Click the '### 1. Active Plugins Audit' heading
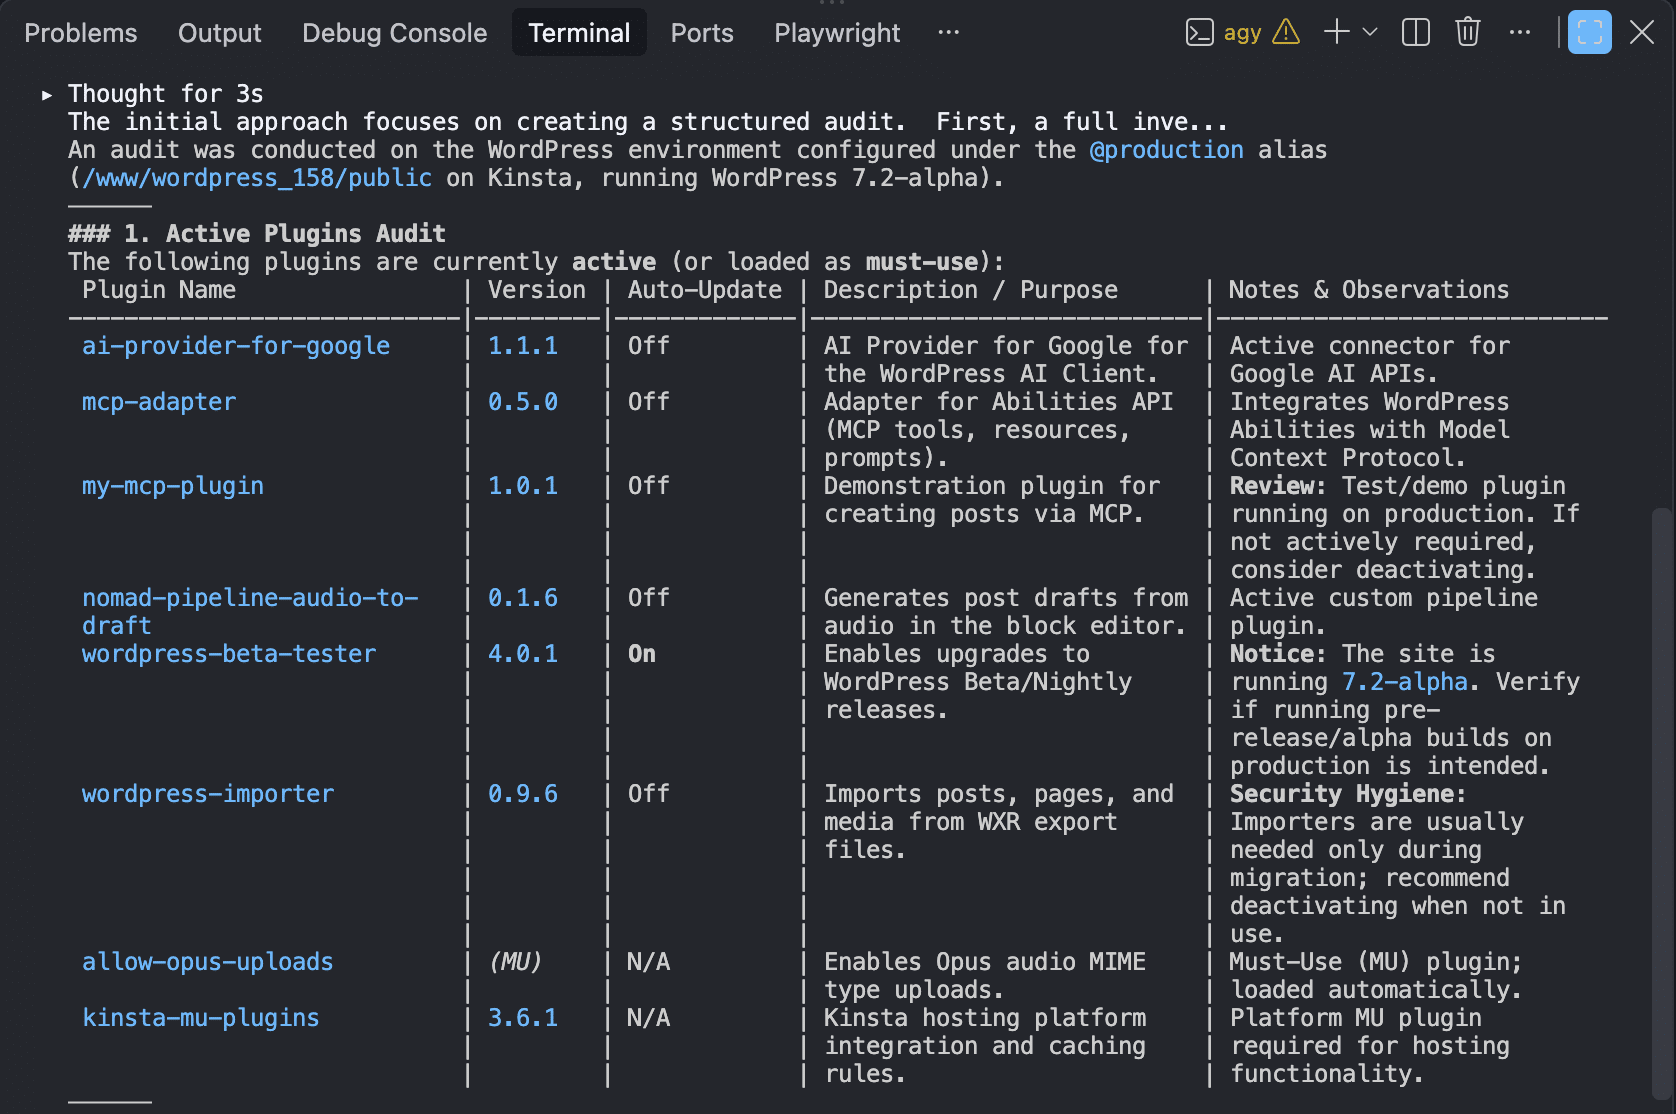This screenshot has height=1114, width=1676. 257,234
